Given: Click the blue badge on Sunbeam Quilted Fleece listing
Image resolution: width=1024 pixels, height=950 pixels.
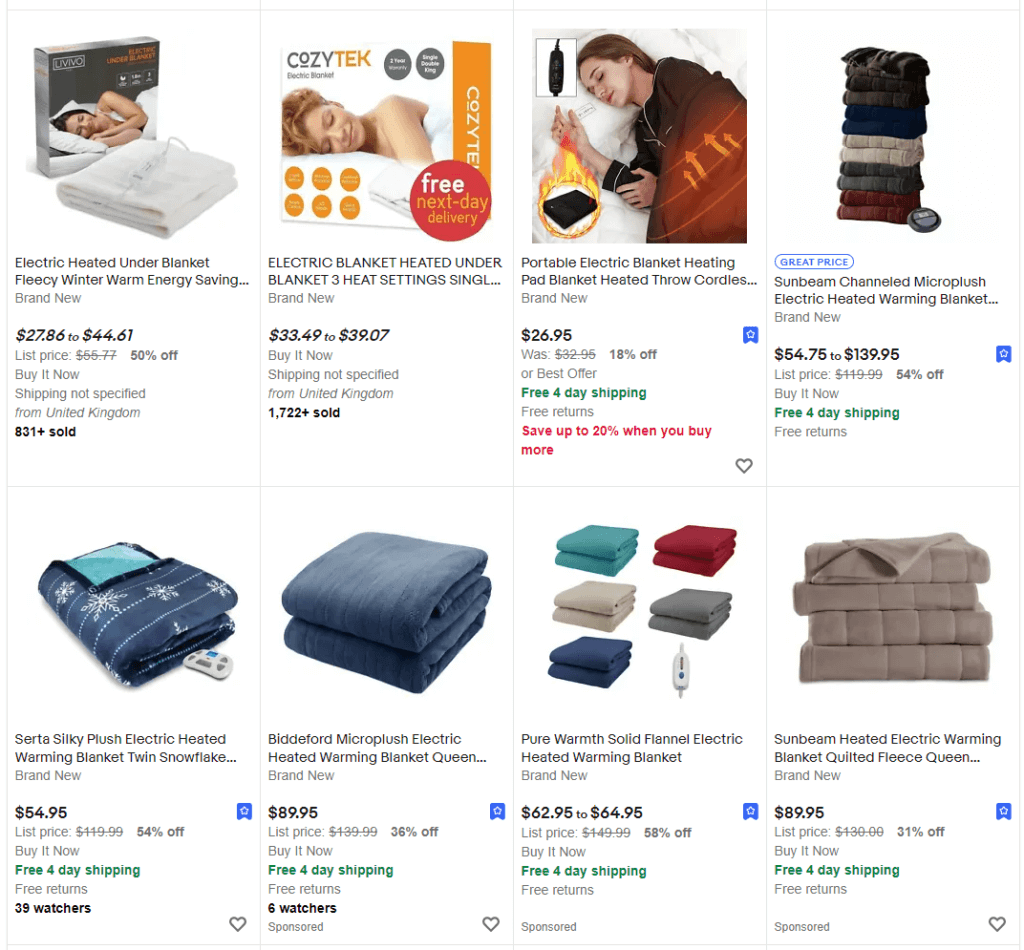Looking at the screenshot, I should (1004, 812).
